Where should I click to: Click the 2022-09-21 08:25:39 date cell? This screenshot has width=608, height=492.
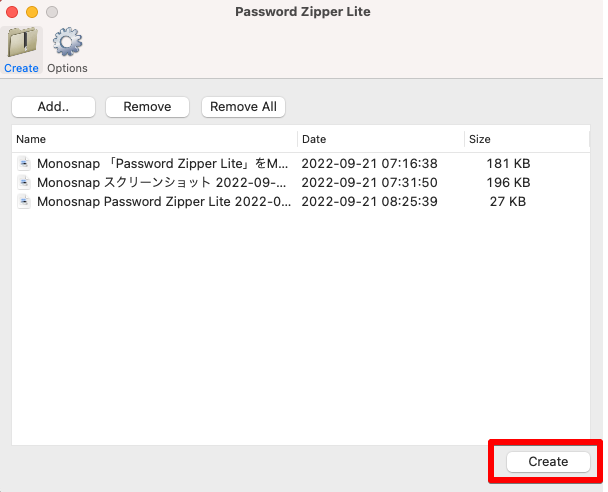click(x=370, y=202)
